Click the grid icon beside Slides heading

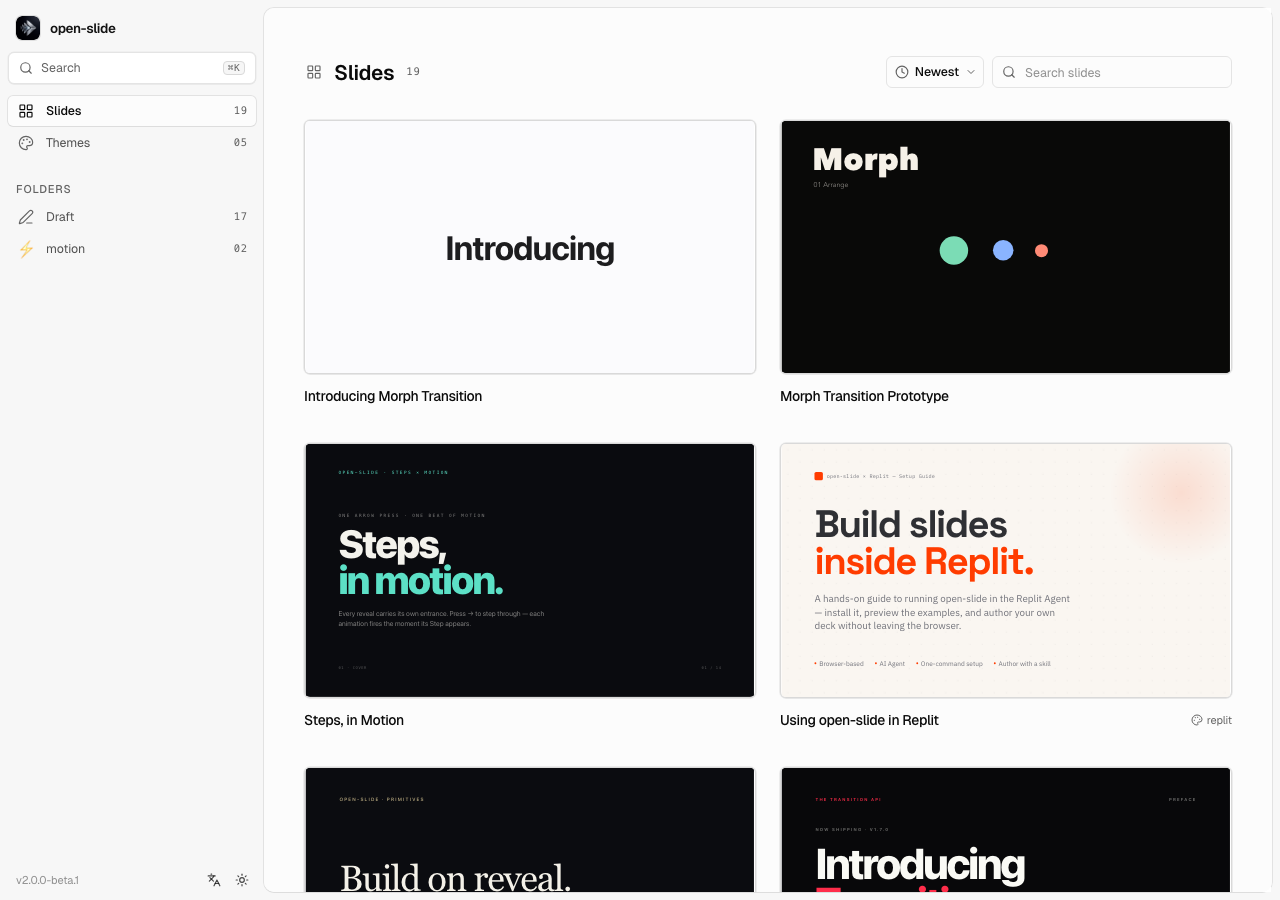[314, 72]
